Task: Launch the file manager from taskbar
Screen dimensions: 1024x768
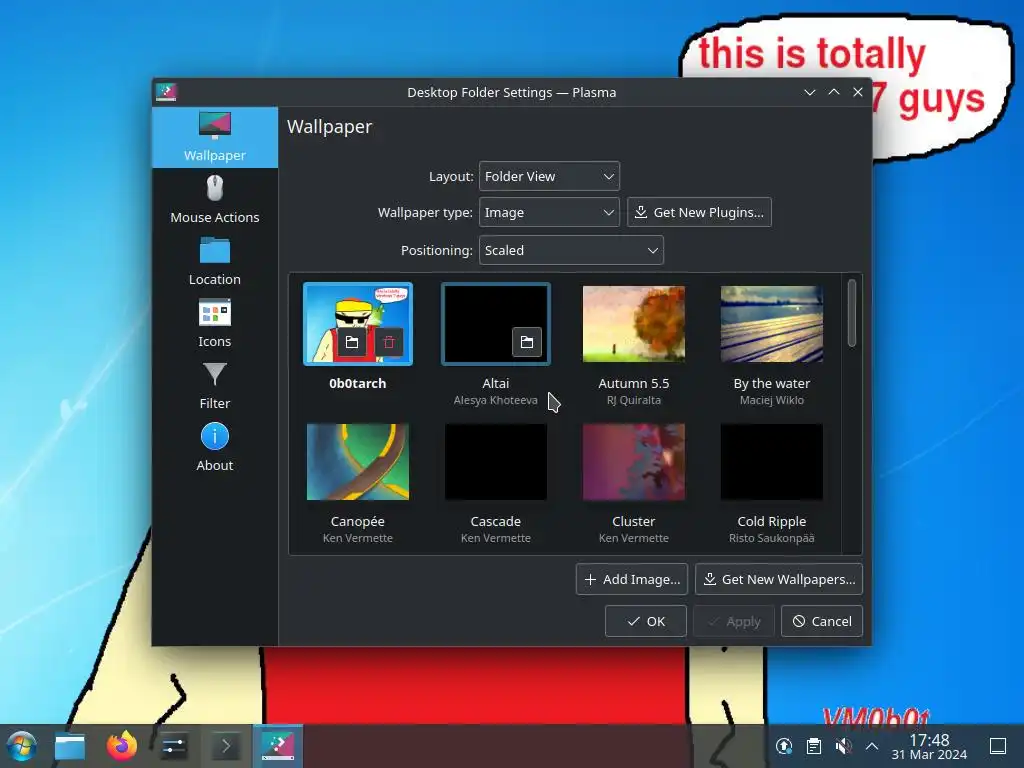Action: point(70,746)
